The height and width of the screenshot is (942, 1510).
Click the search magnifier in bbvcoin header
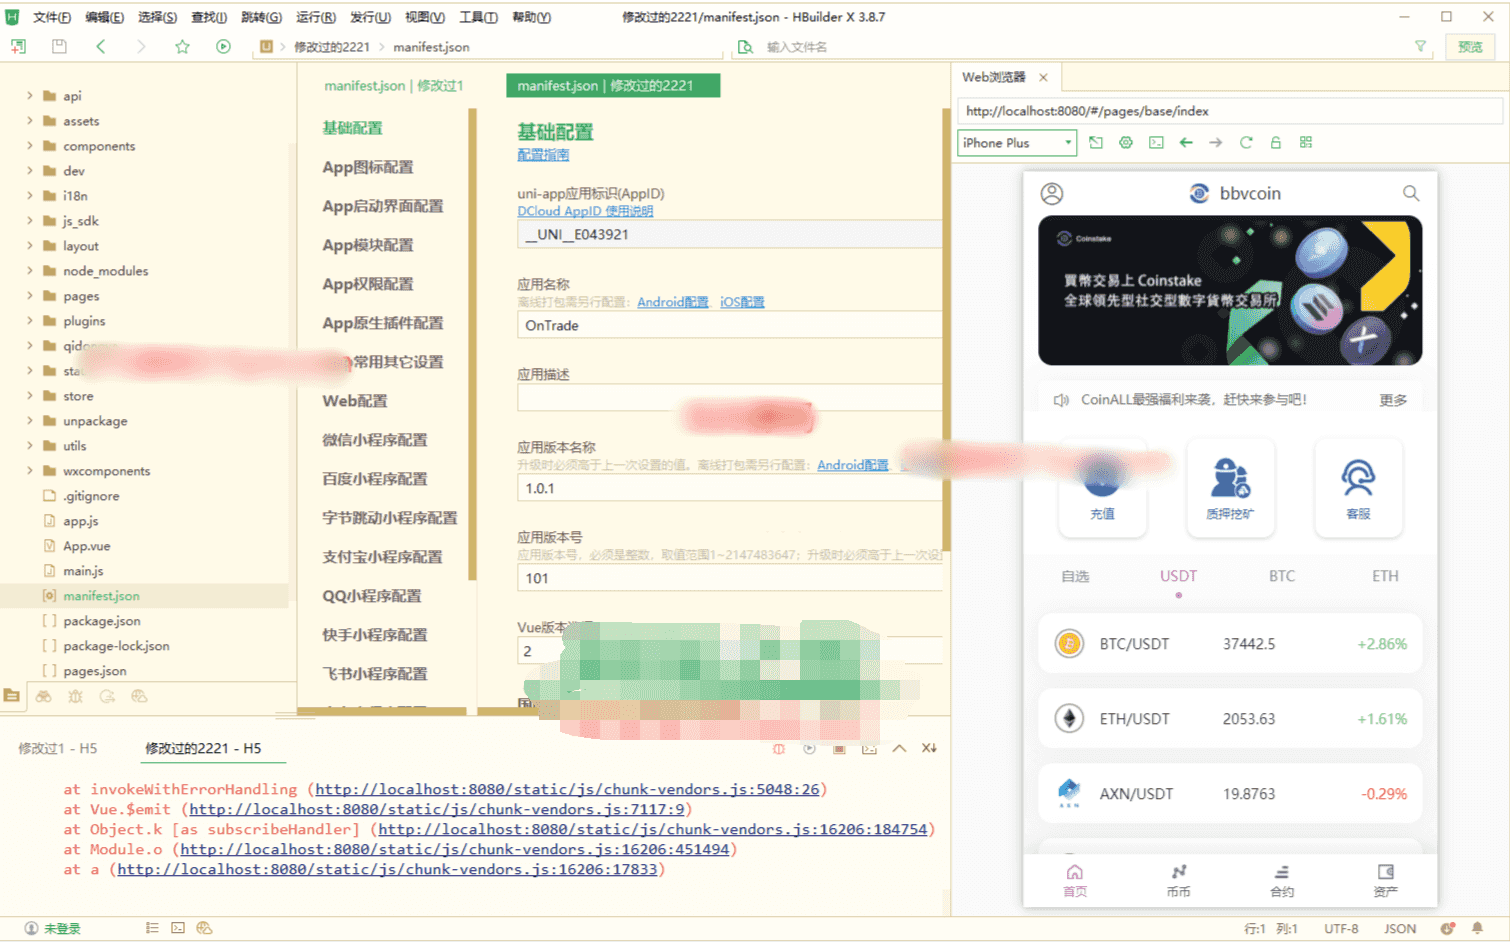tap(1411, 194)
